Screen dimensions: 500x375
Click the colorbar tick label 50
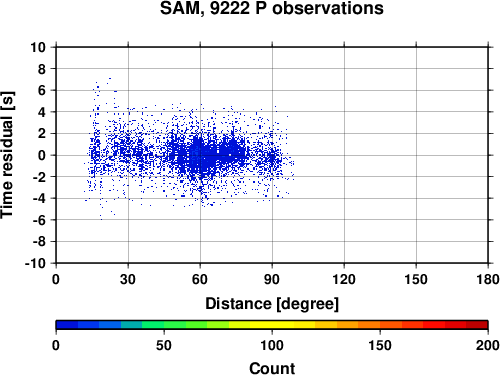tap(164, 345)
